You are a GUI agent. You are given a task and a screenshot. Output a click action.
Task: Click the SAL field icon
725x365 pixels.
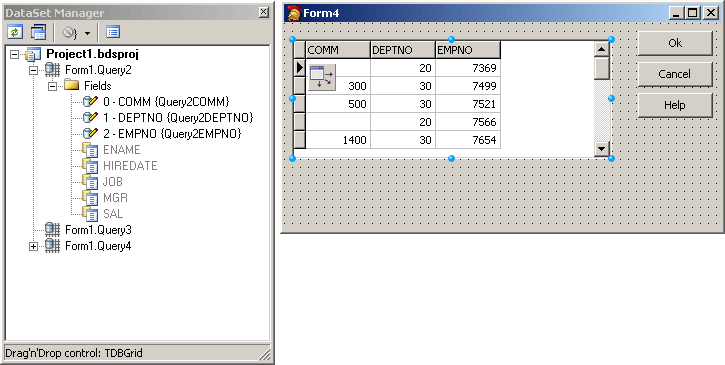pos(90,214)
